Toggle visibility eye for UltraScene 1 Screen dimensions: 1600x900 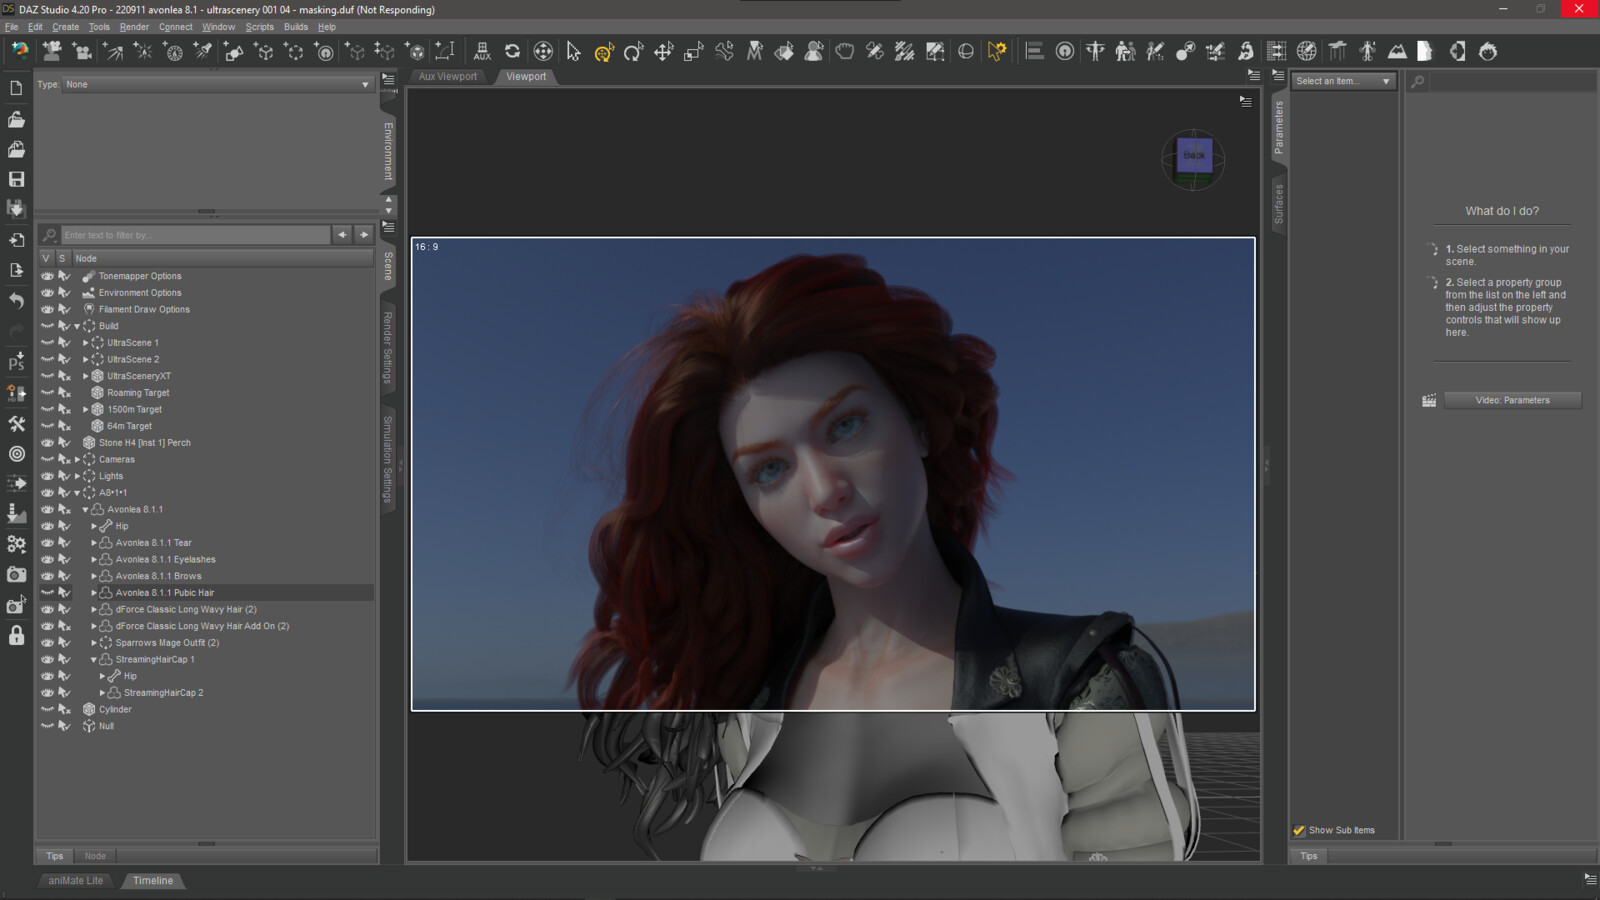[x=47, y=343]
